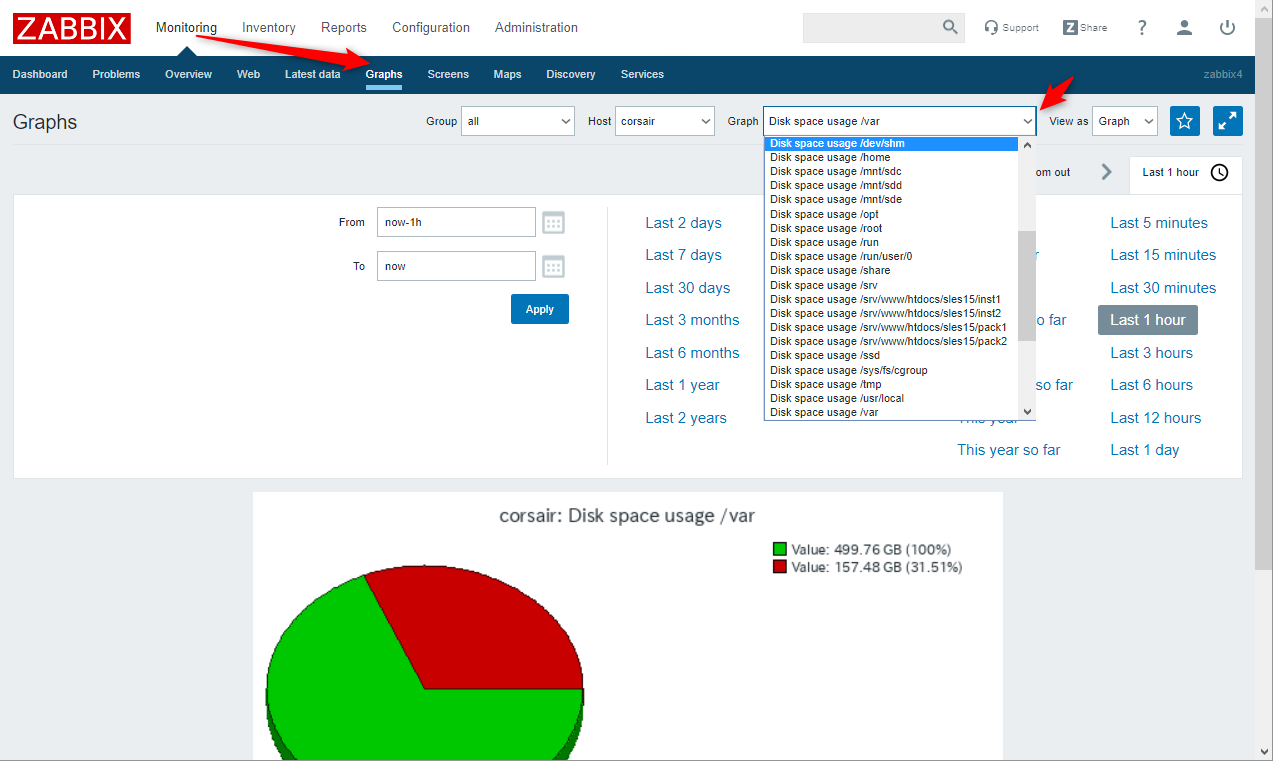Choose Disk space usage /dev/shm option
The width and height of the screenshot is (1273, 761).
[x=891, y=143]
